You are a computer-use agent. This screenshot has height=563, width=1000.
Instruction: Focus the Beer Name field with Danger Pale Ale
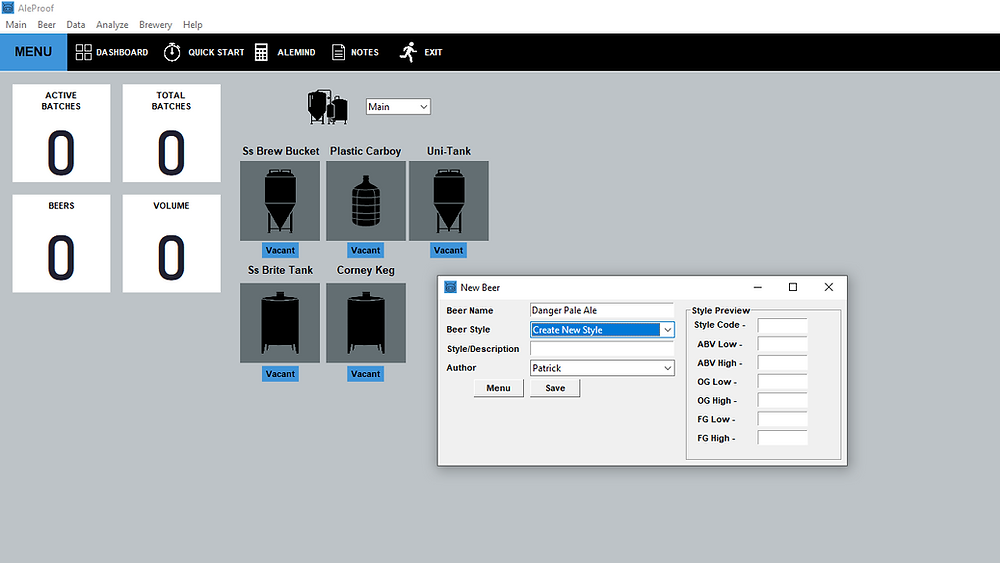602,311
